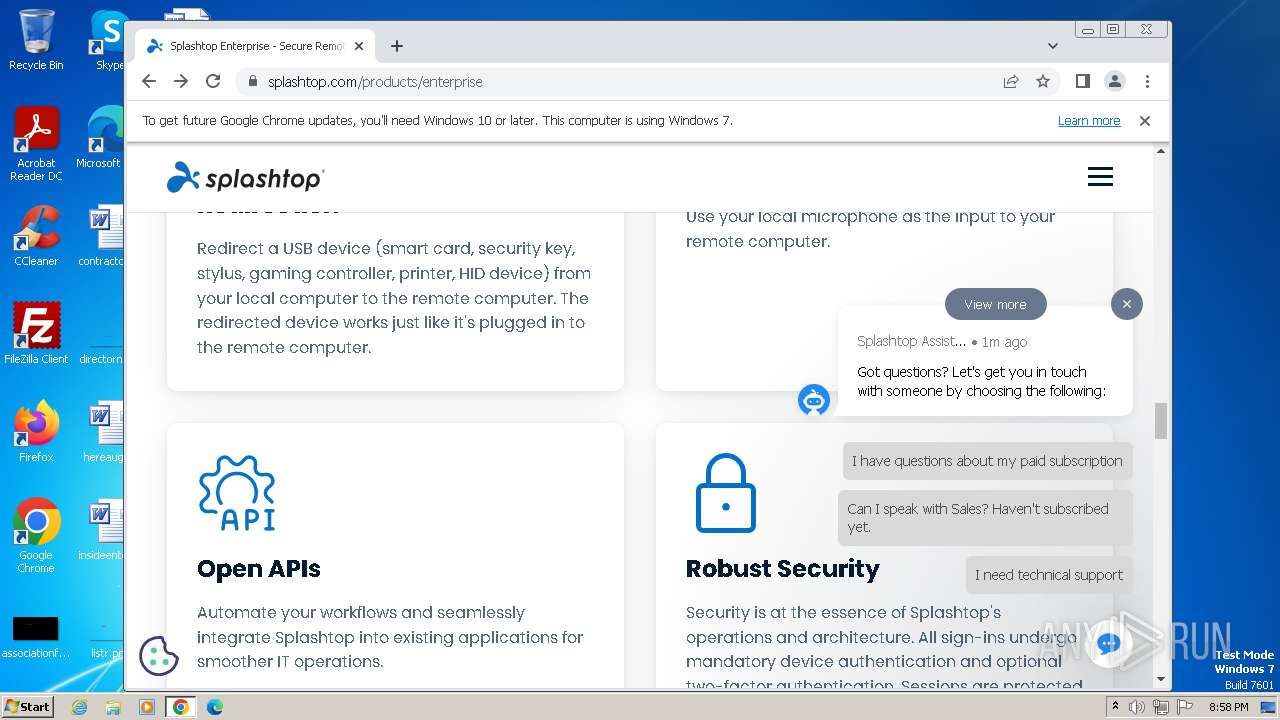Image resolution: width=1280 pixels, height=720 pixels.
Task: Show hidden system tray icons
Action: [1116, 707]
